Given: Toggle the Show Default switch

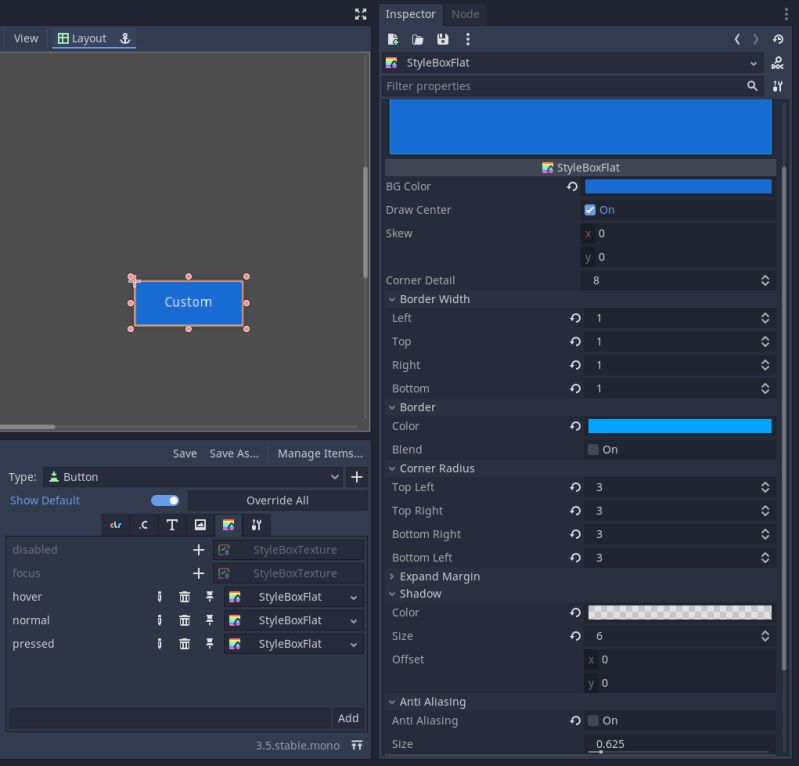Looking at the screenshot, I should 165,500.
